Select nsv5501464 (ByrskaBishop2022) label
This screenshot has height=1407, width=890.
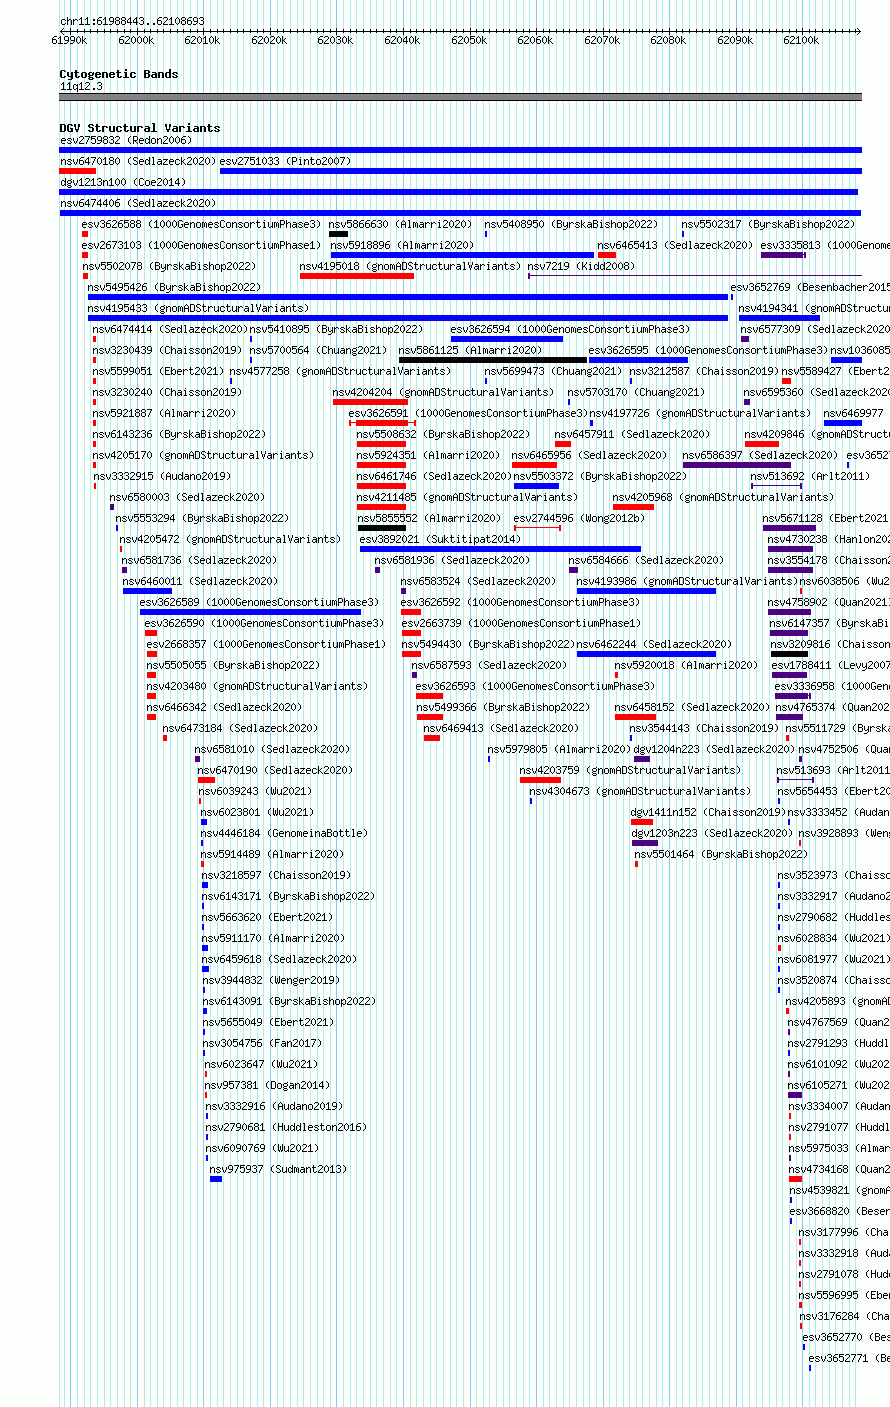721,854
